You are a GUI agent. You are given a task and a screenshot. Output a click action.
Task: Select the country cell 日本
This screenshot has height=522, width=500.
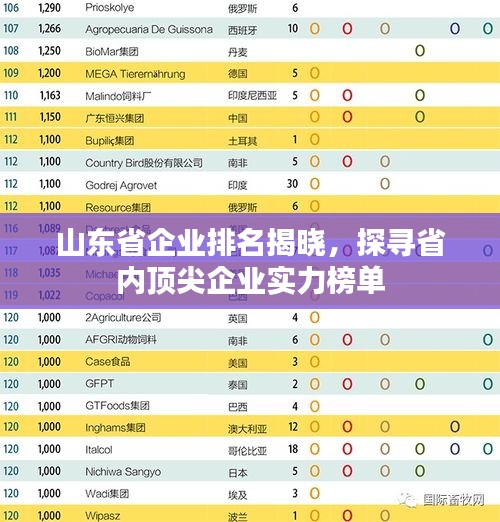coord(238,473)
